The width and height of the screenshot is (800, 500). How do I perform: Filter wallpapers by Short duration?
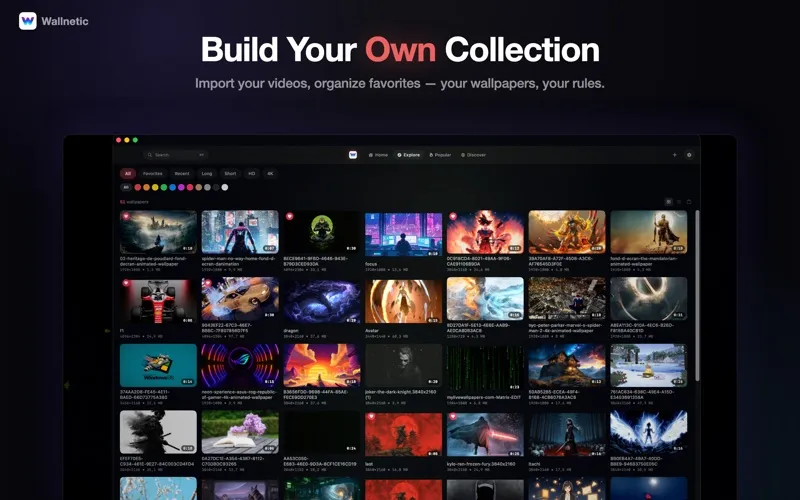tap(230, 173)
